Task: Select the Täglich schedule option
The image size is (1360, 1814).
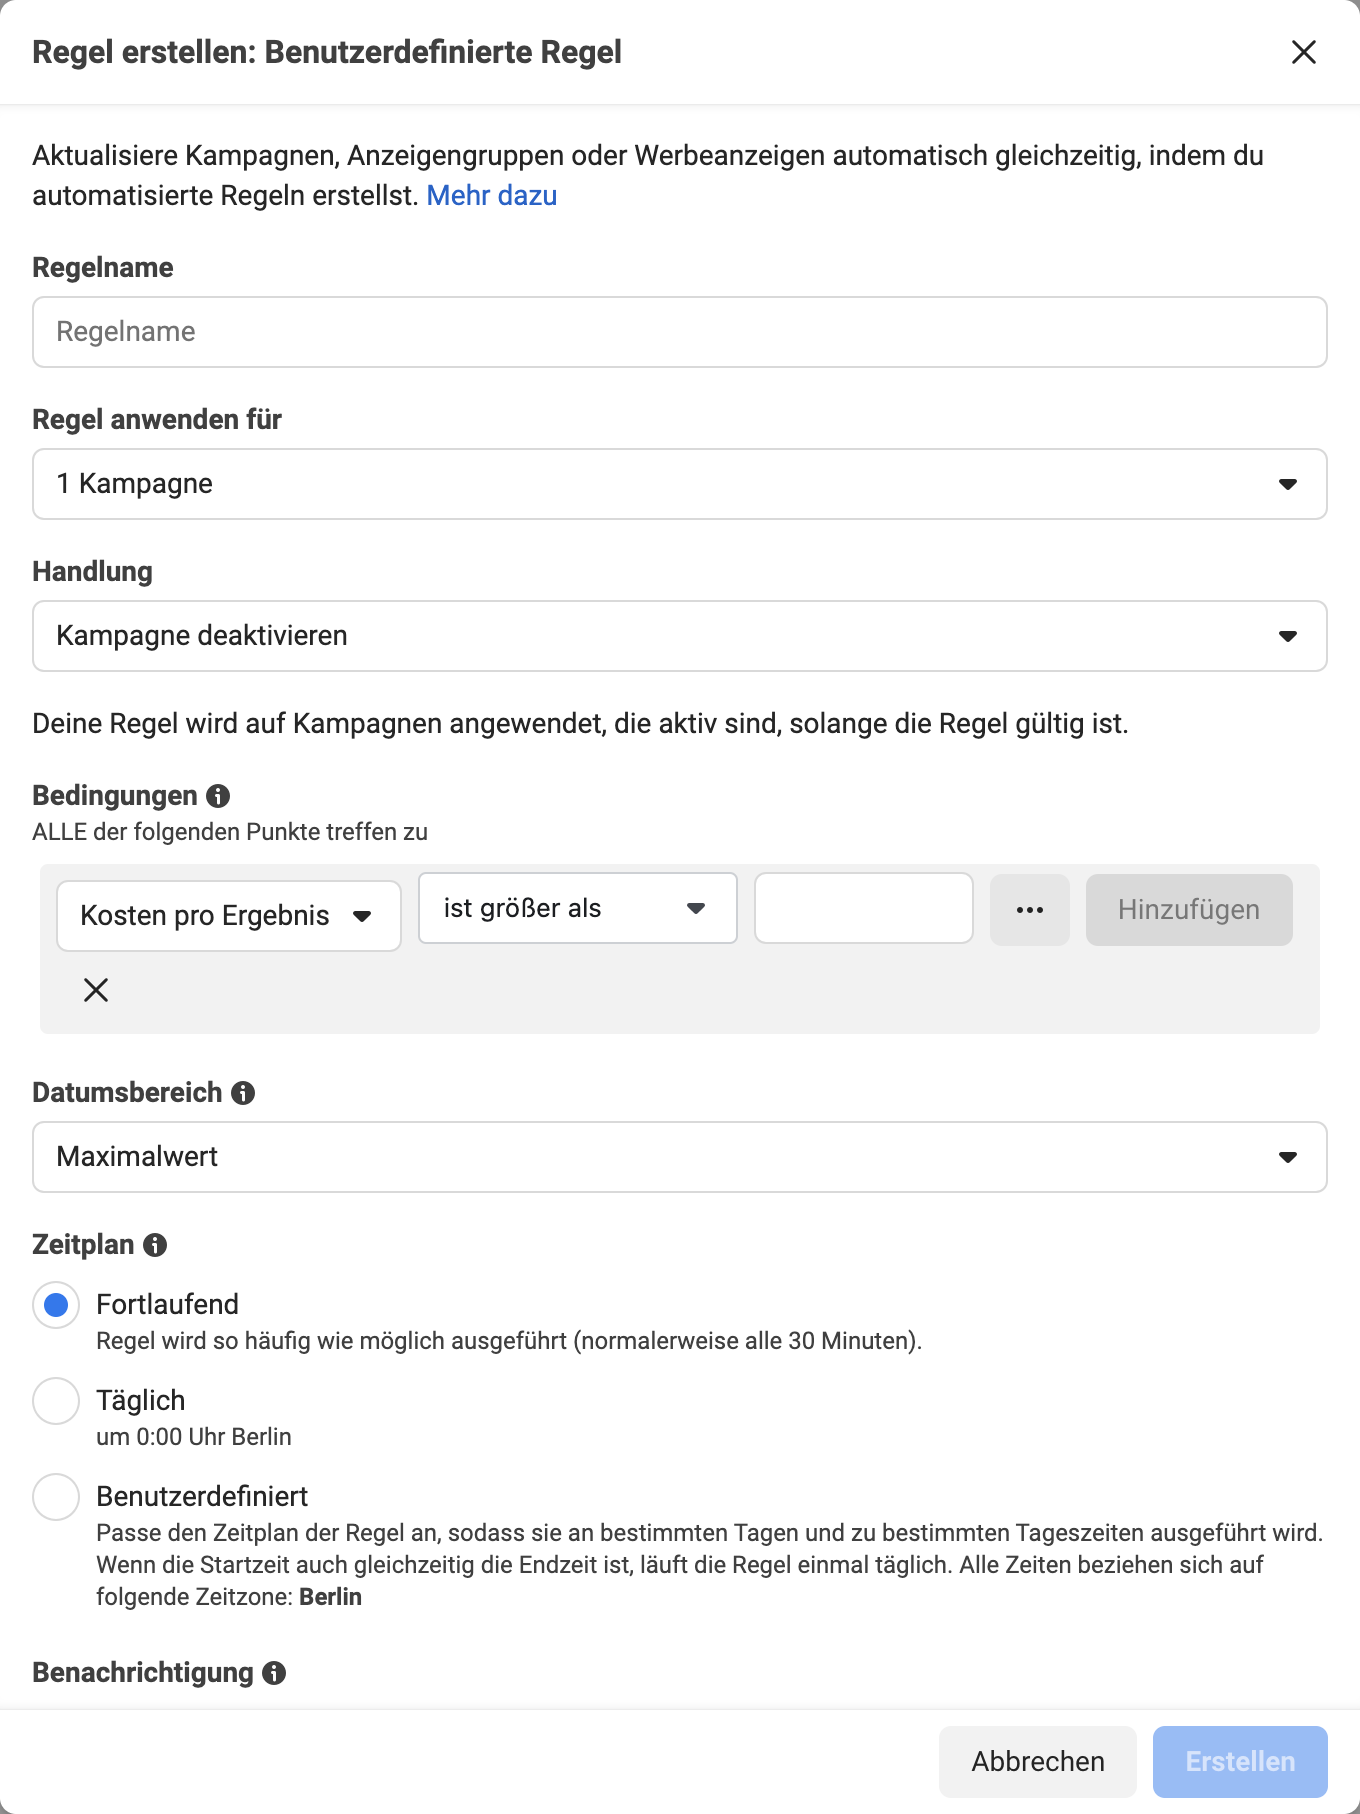Action: pyautogui.click(x=56, y=1401)
